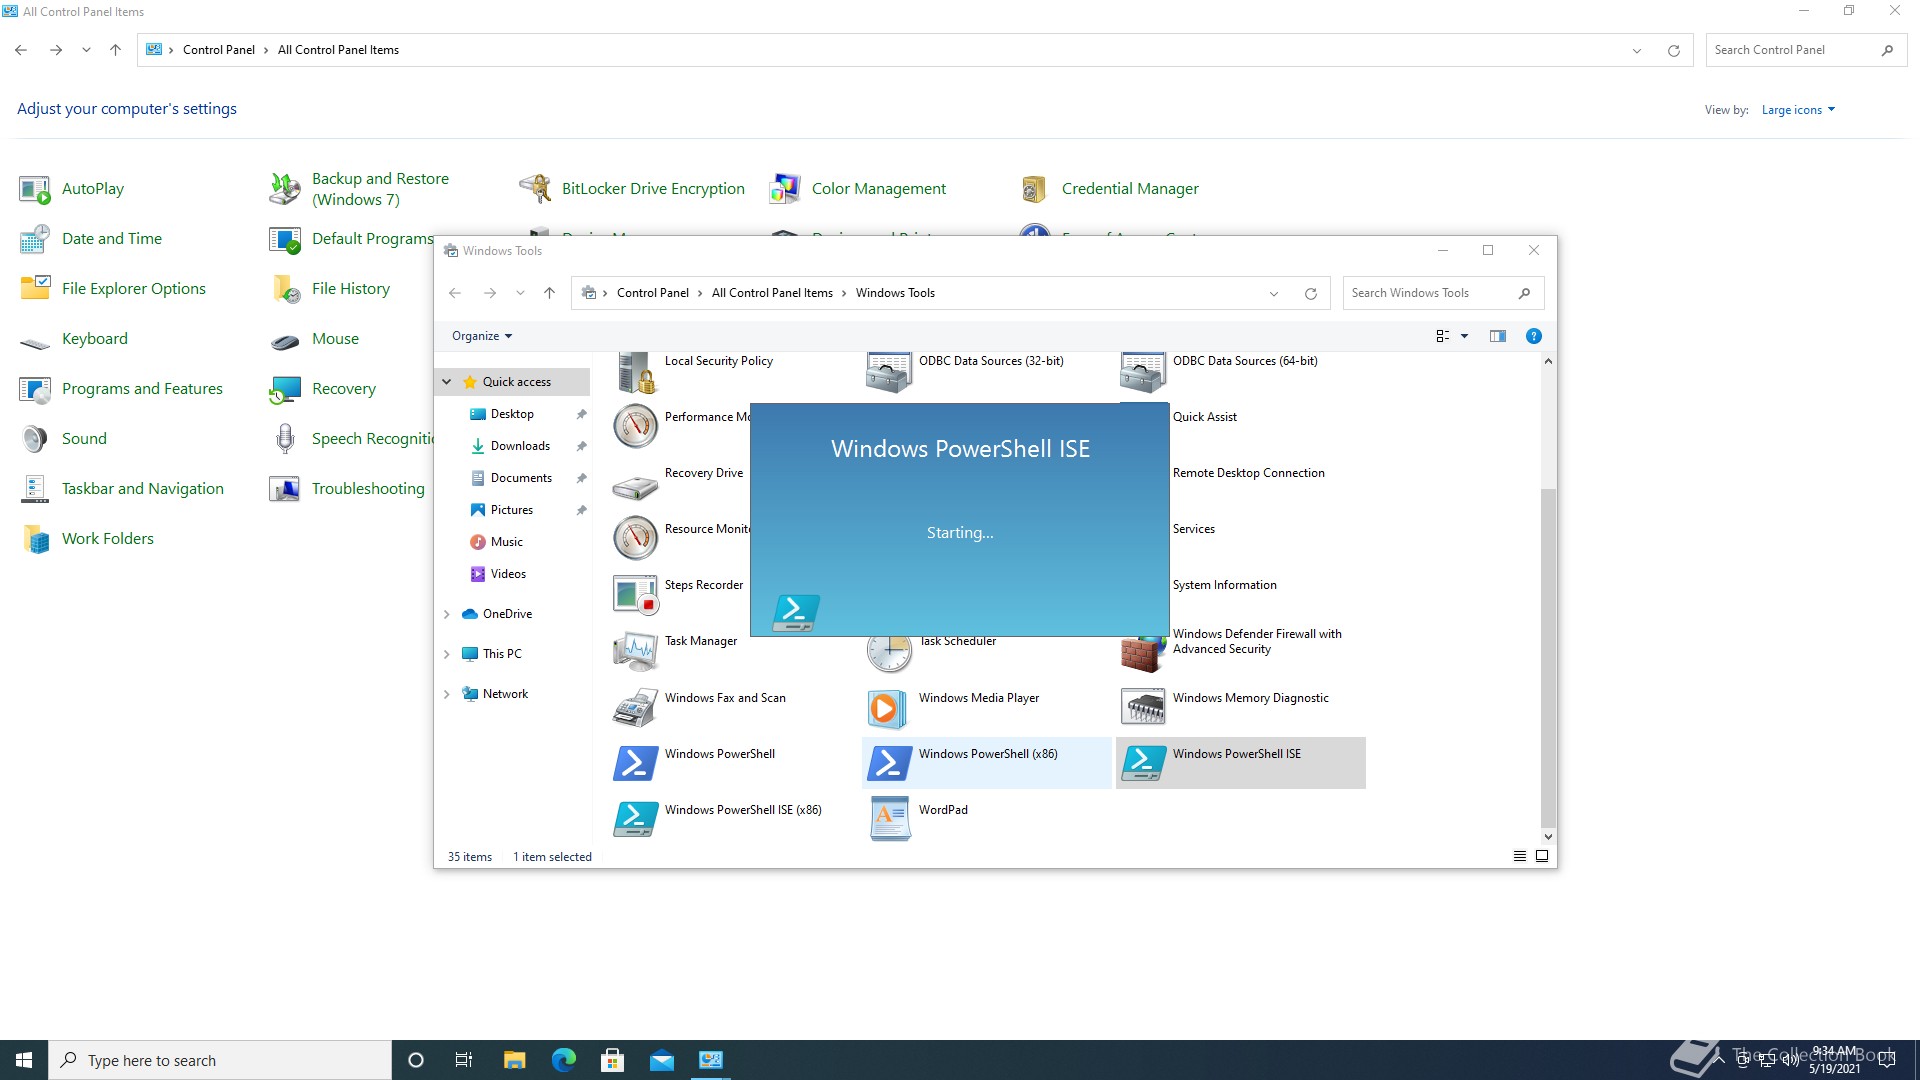This screenshot has width=1920, height=1080.
Task: Click scroll-down arrow in Windows Tools
Action: [1548, 837]
